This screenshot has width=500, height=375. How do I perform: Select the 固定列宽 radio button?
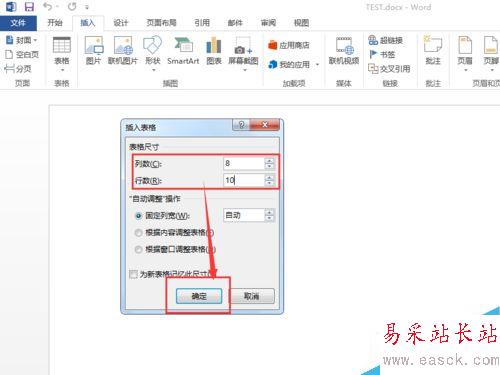tap(139, 216)
